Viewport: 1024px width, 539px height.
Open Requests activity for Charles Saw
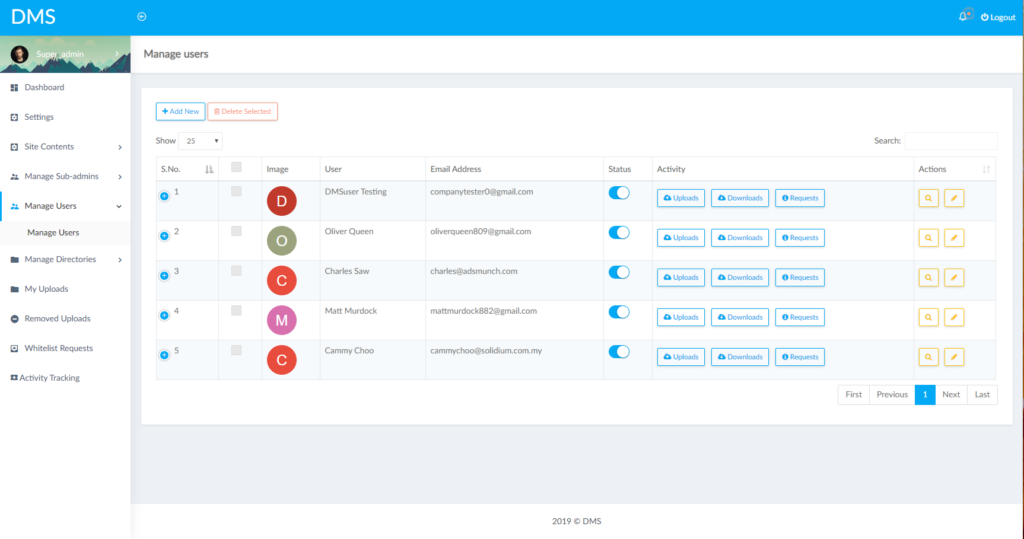coord(799,278)
